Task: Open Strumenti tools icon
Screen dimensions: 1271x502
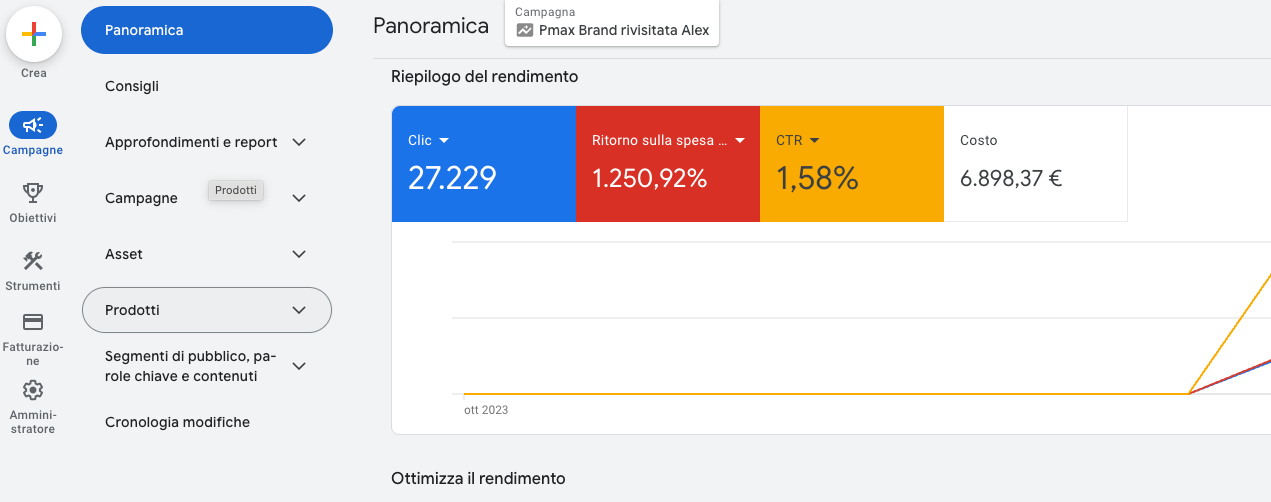Action: [33, 261]
